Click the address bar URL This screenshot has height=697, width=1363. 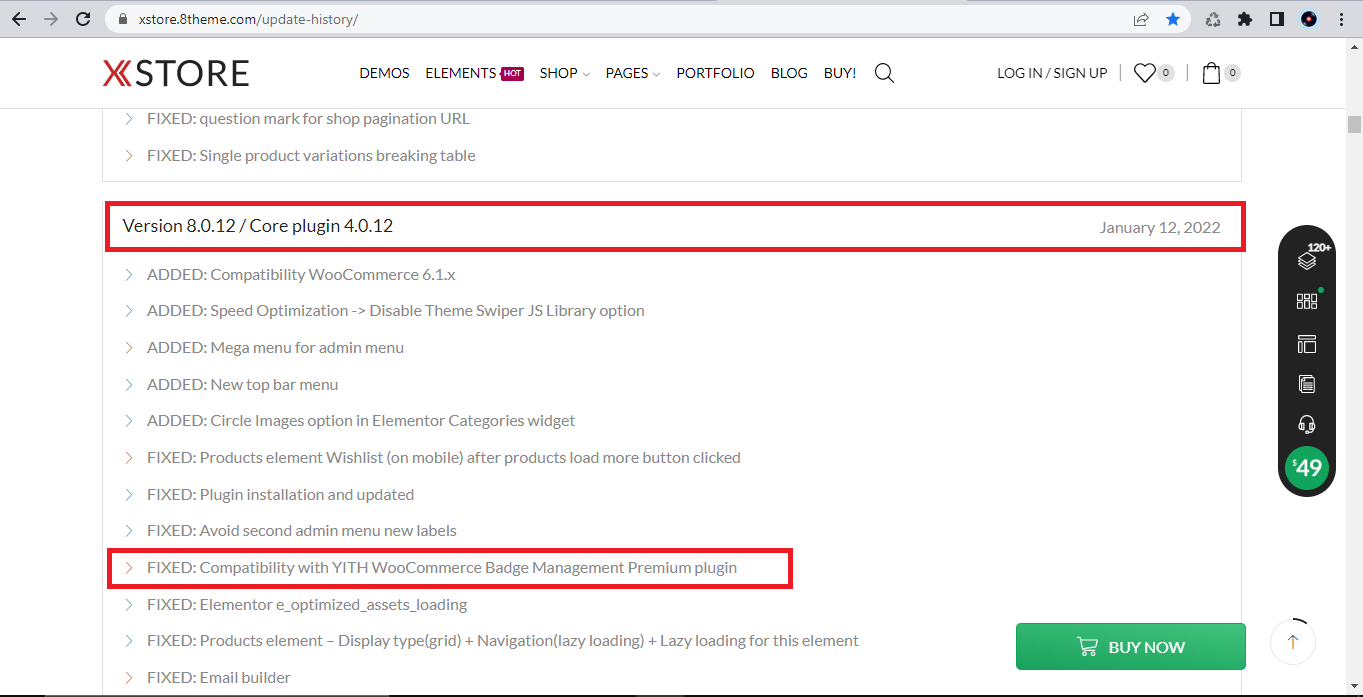[x=246, y=19]
